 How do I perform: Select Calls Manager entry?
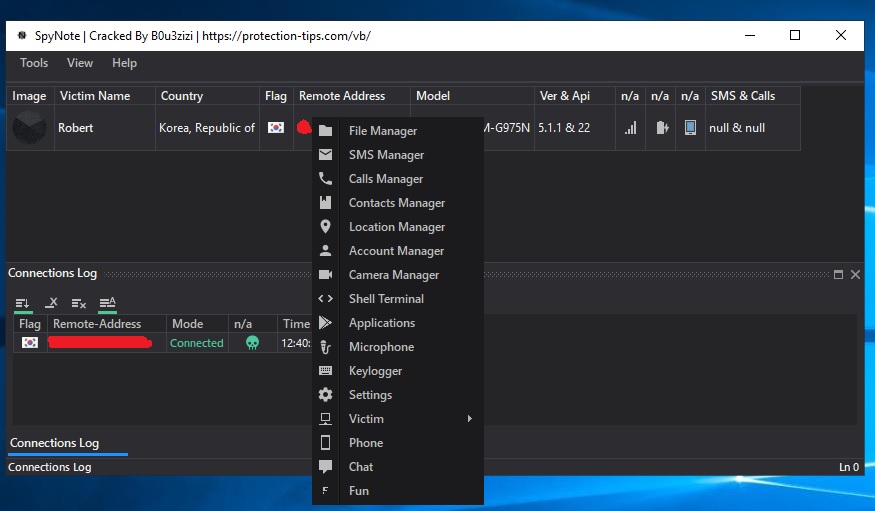click(397, 179)
